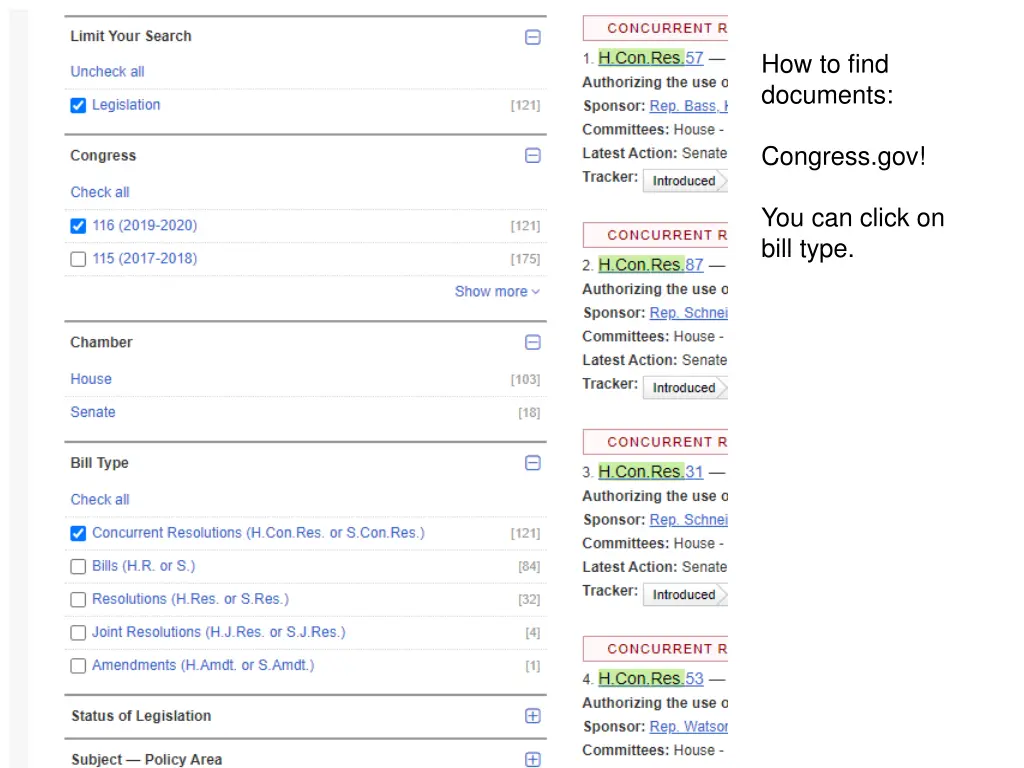Check the Bills (H.R. or S.) checkbox
Screen dimensions: 1024x768
[x=78, y=566]
